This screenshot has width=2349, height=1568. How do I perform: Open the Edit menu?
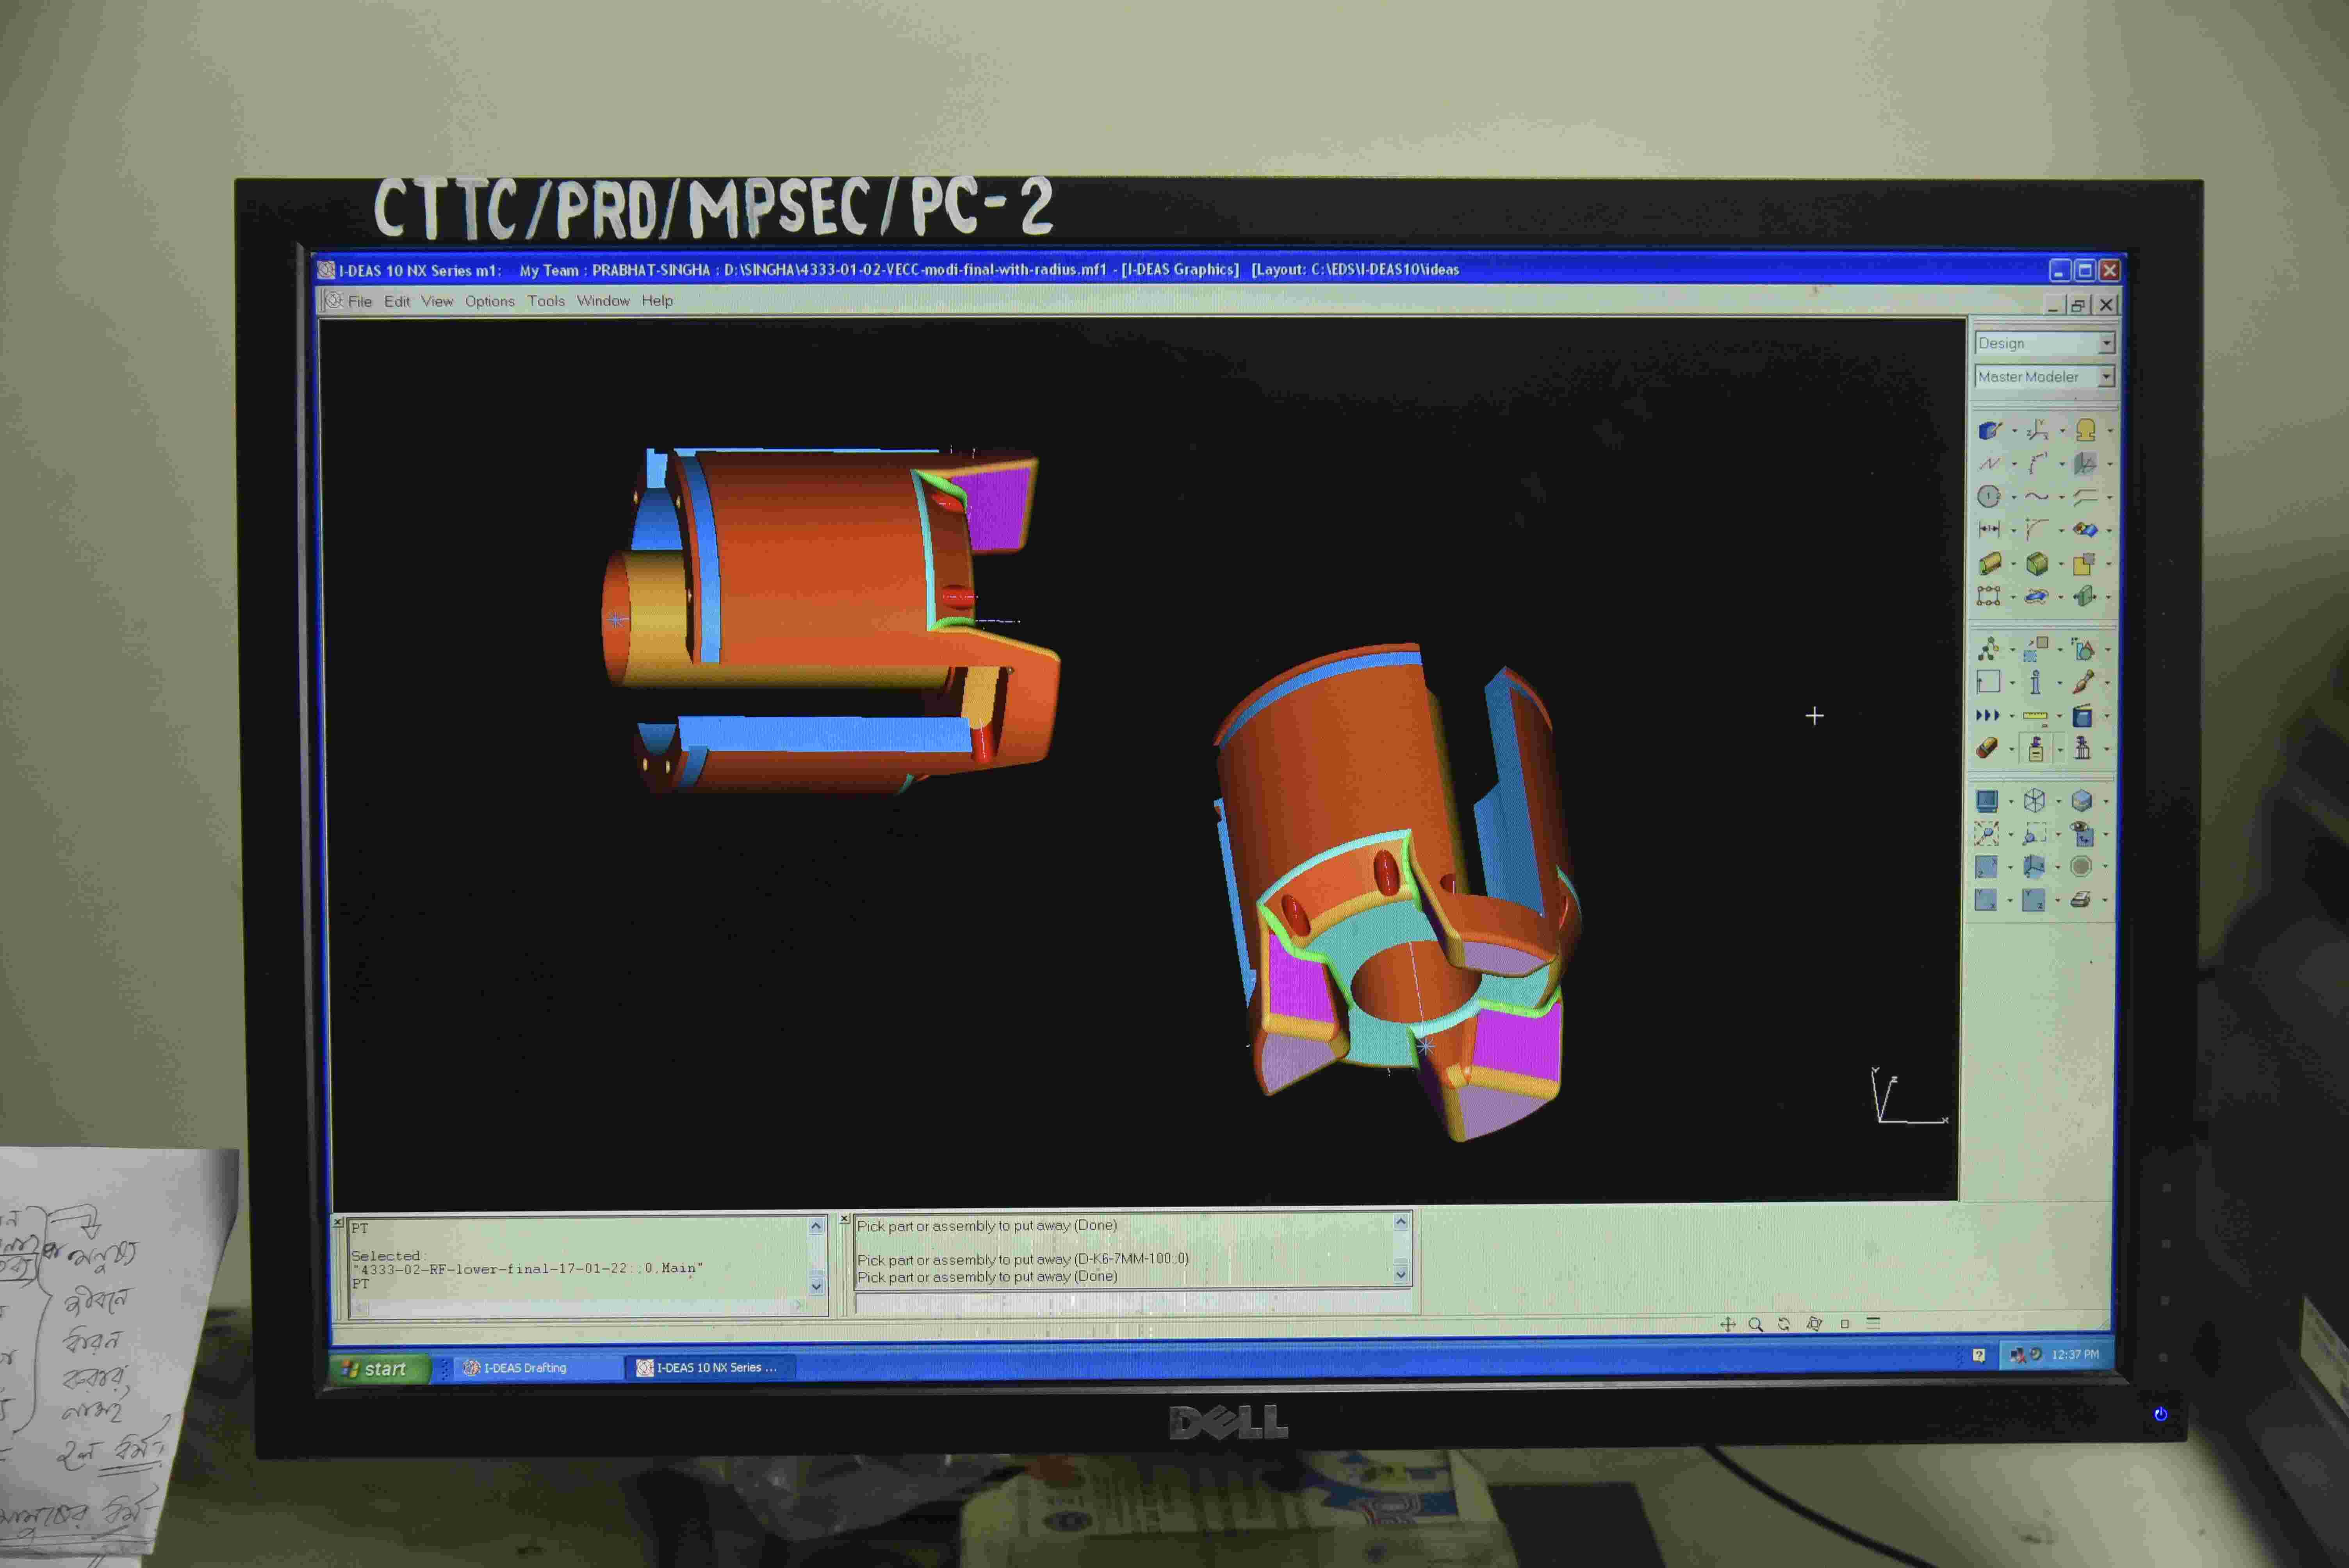pos(397,301)
